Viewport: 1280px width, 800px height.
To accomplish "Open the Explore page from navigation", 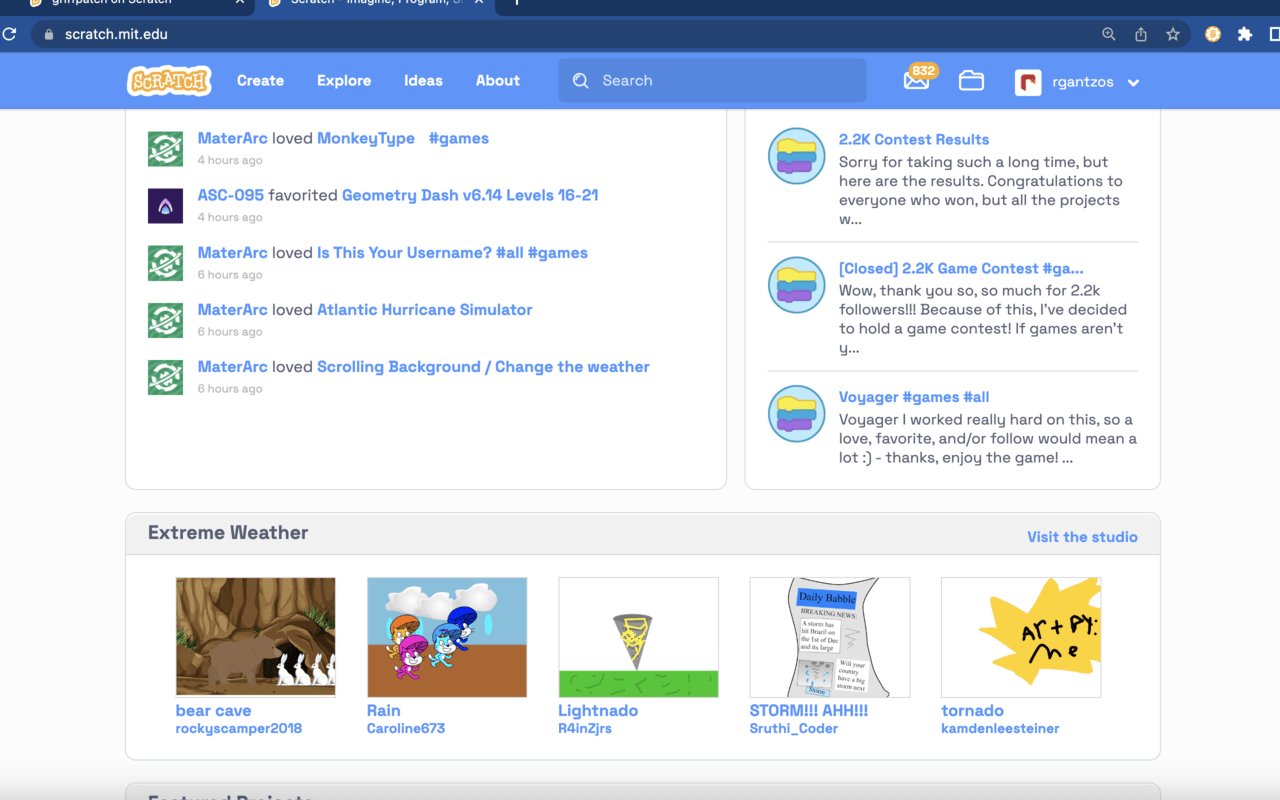I will click(344, 80).
